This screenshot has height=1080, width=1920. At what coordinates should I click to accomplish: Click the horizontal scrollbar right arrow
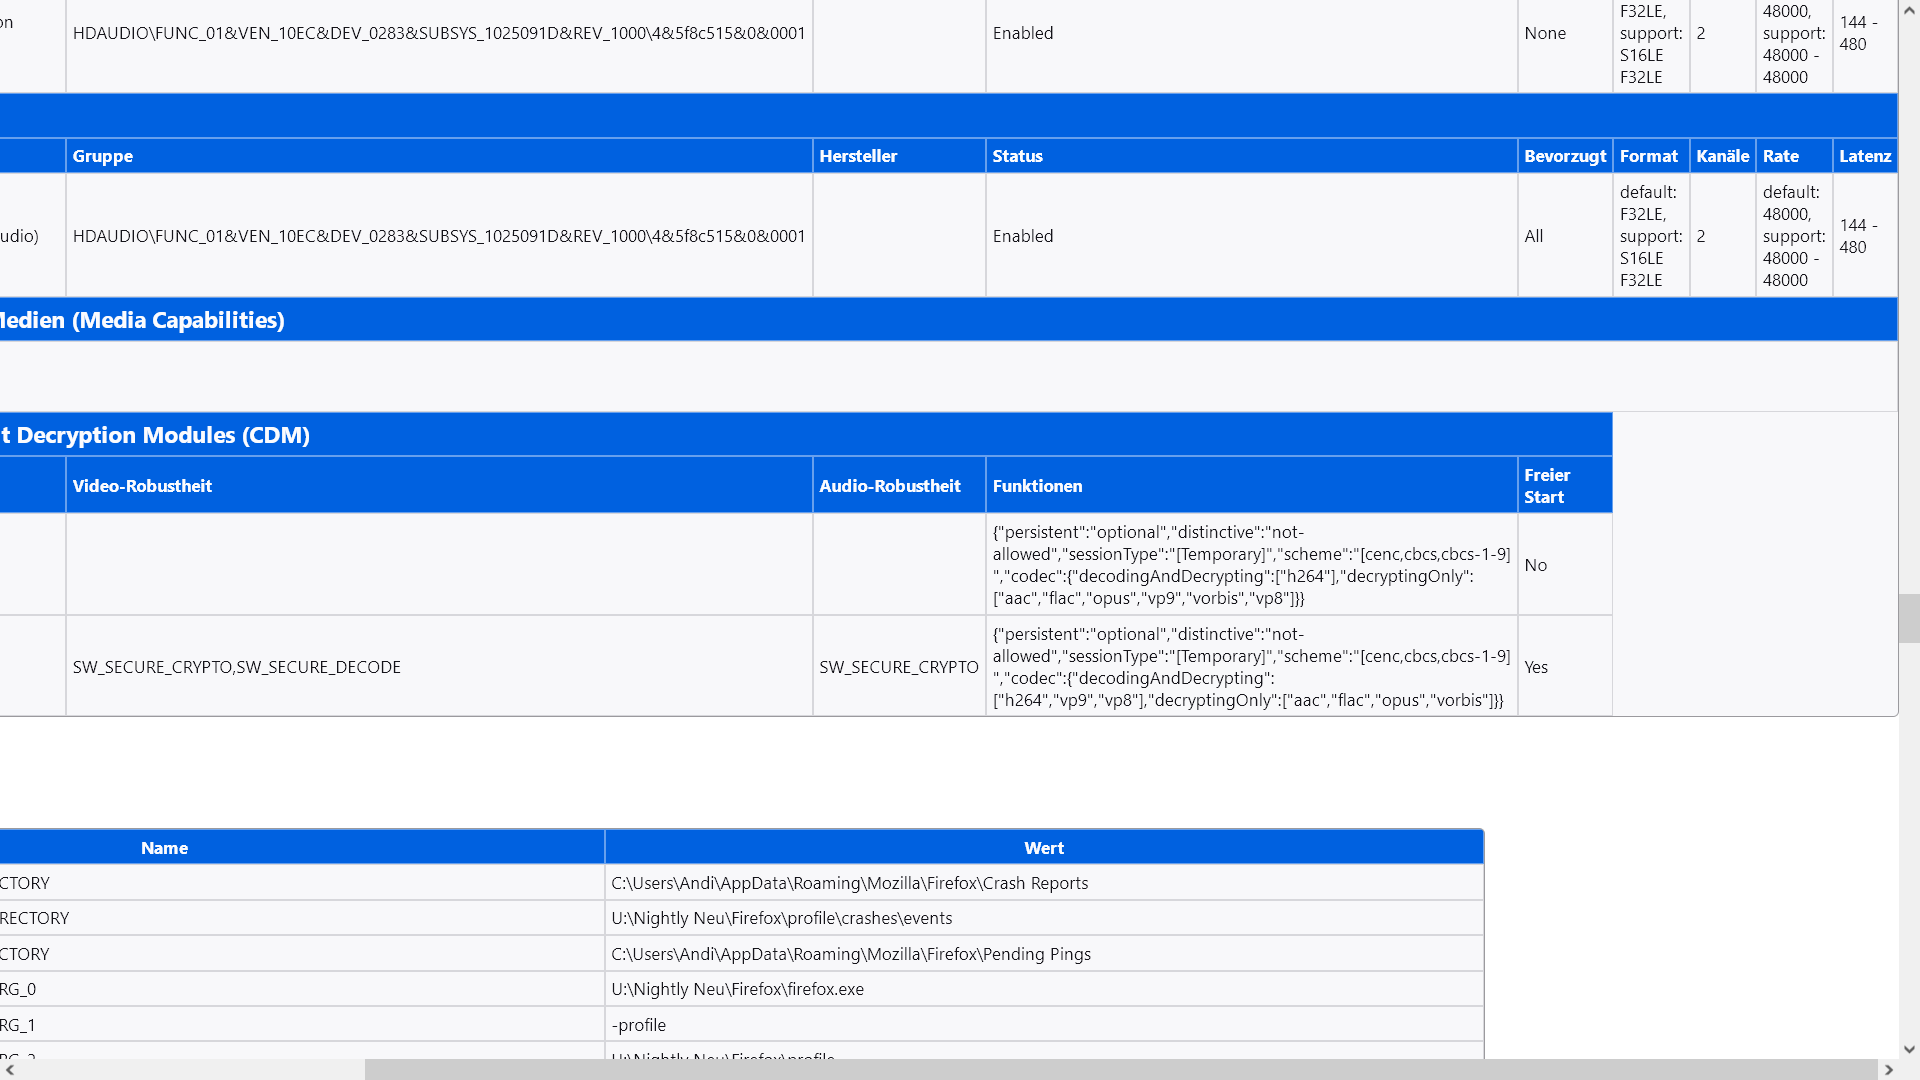pyautogui.click(x=1888, y=1069)
